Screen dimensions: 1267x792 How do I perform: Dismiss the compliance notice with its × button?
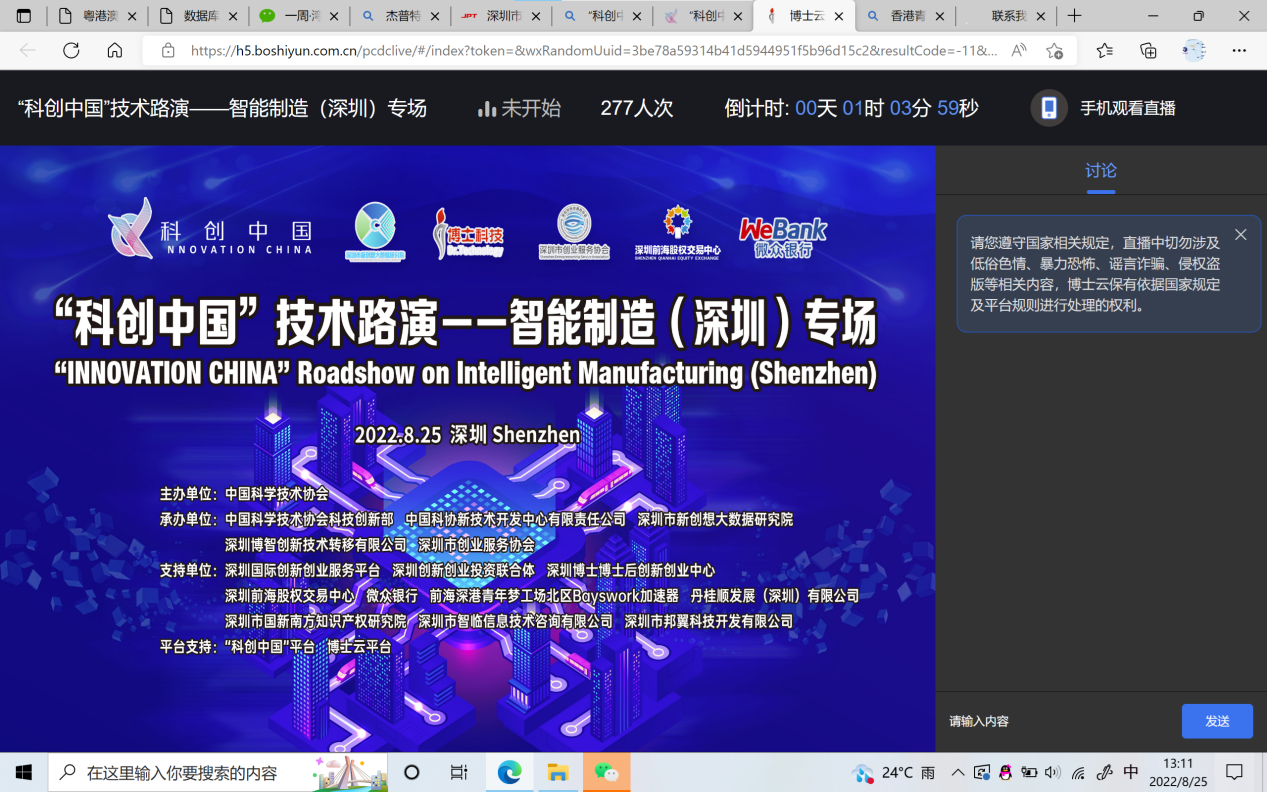1240,234
